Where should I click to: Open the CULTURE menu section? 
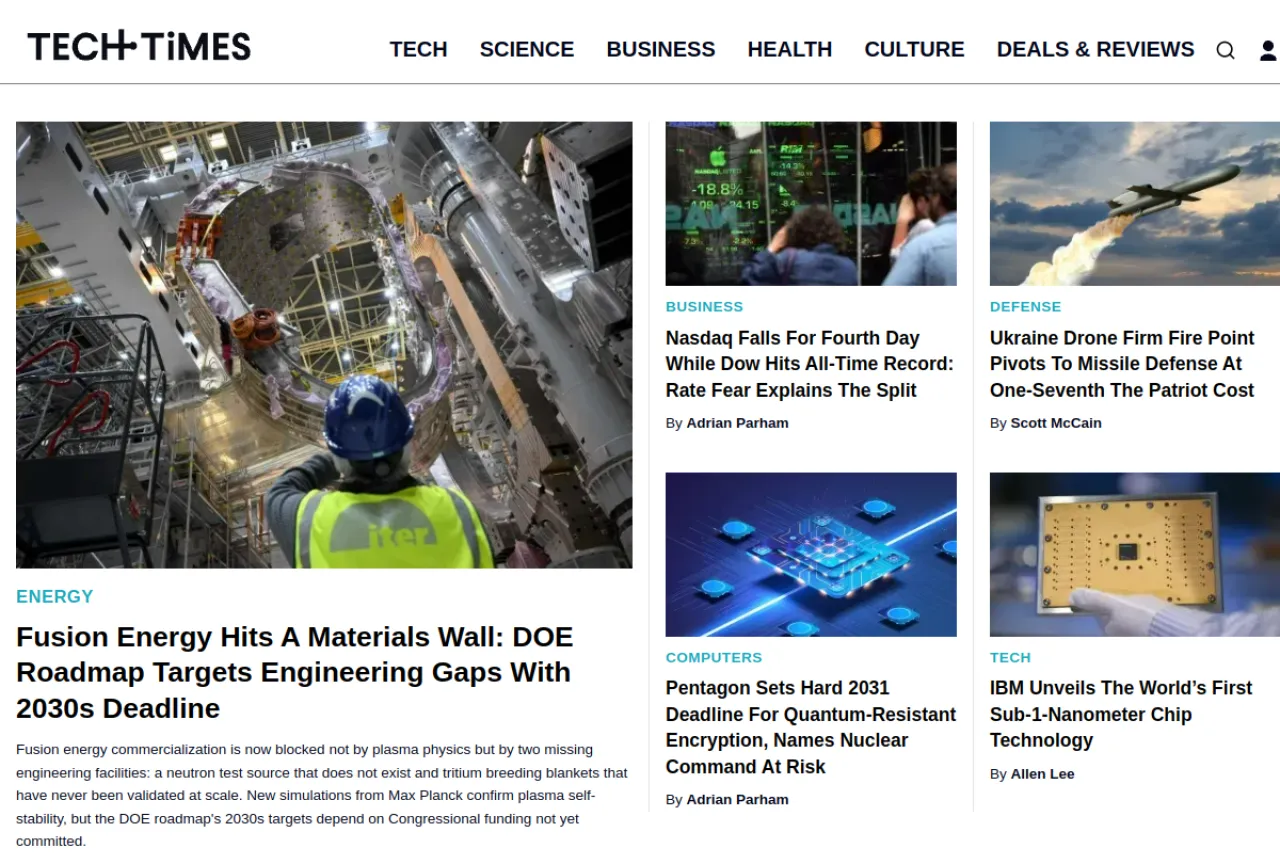pos(914,49)
